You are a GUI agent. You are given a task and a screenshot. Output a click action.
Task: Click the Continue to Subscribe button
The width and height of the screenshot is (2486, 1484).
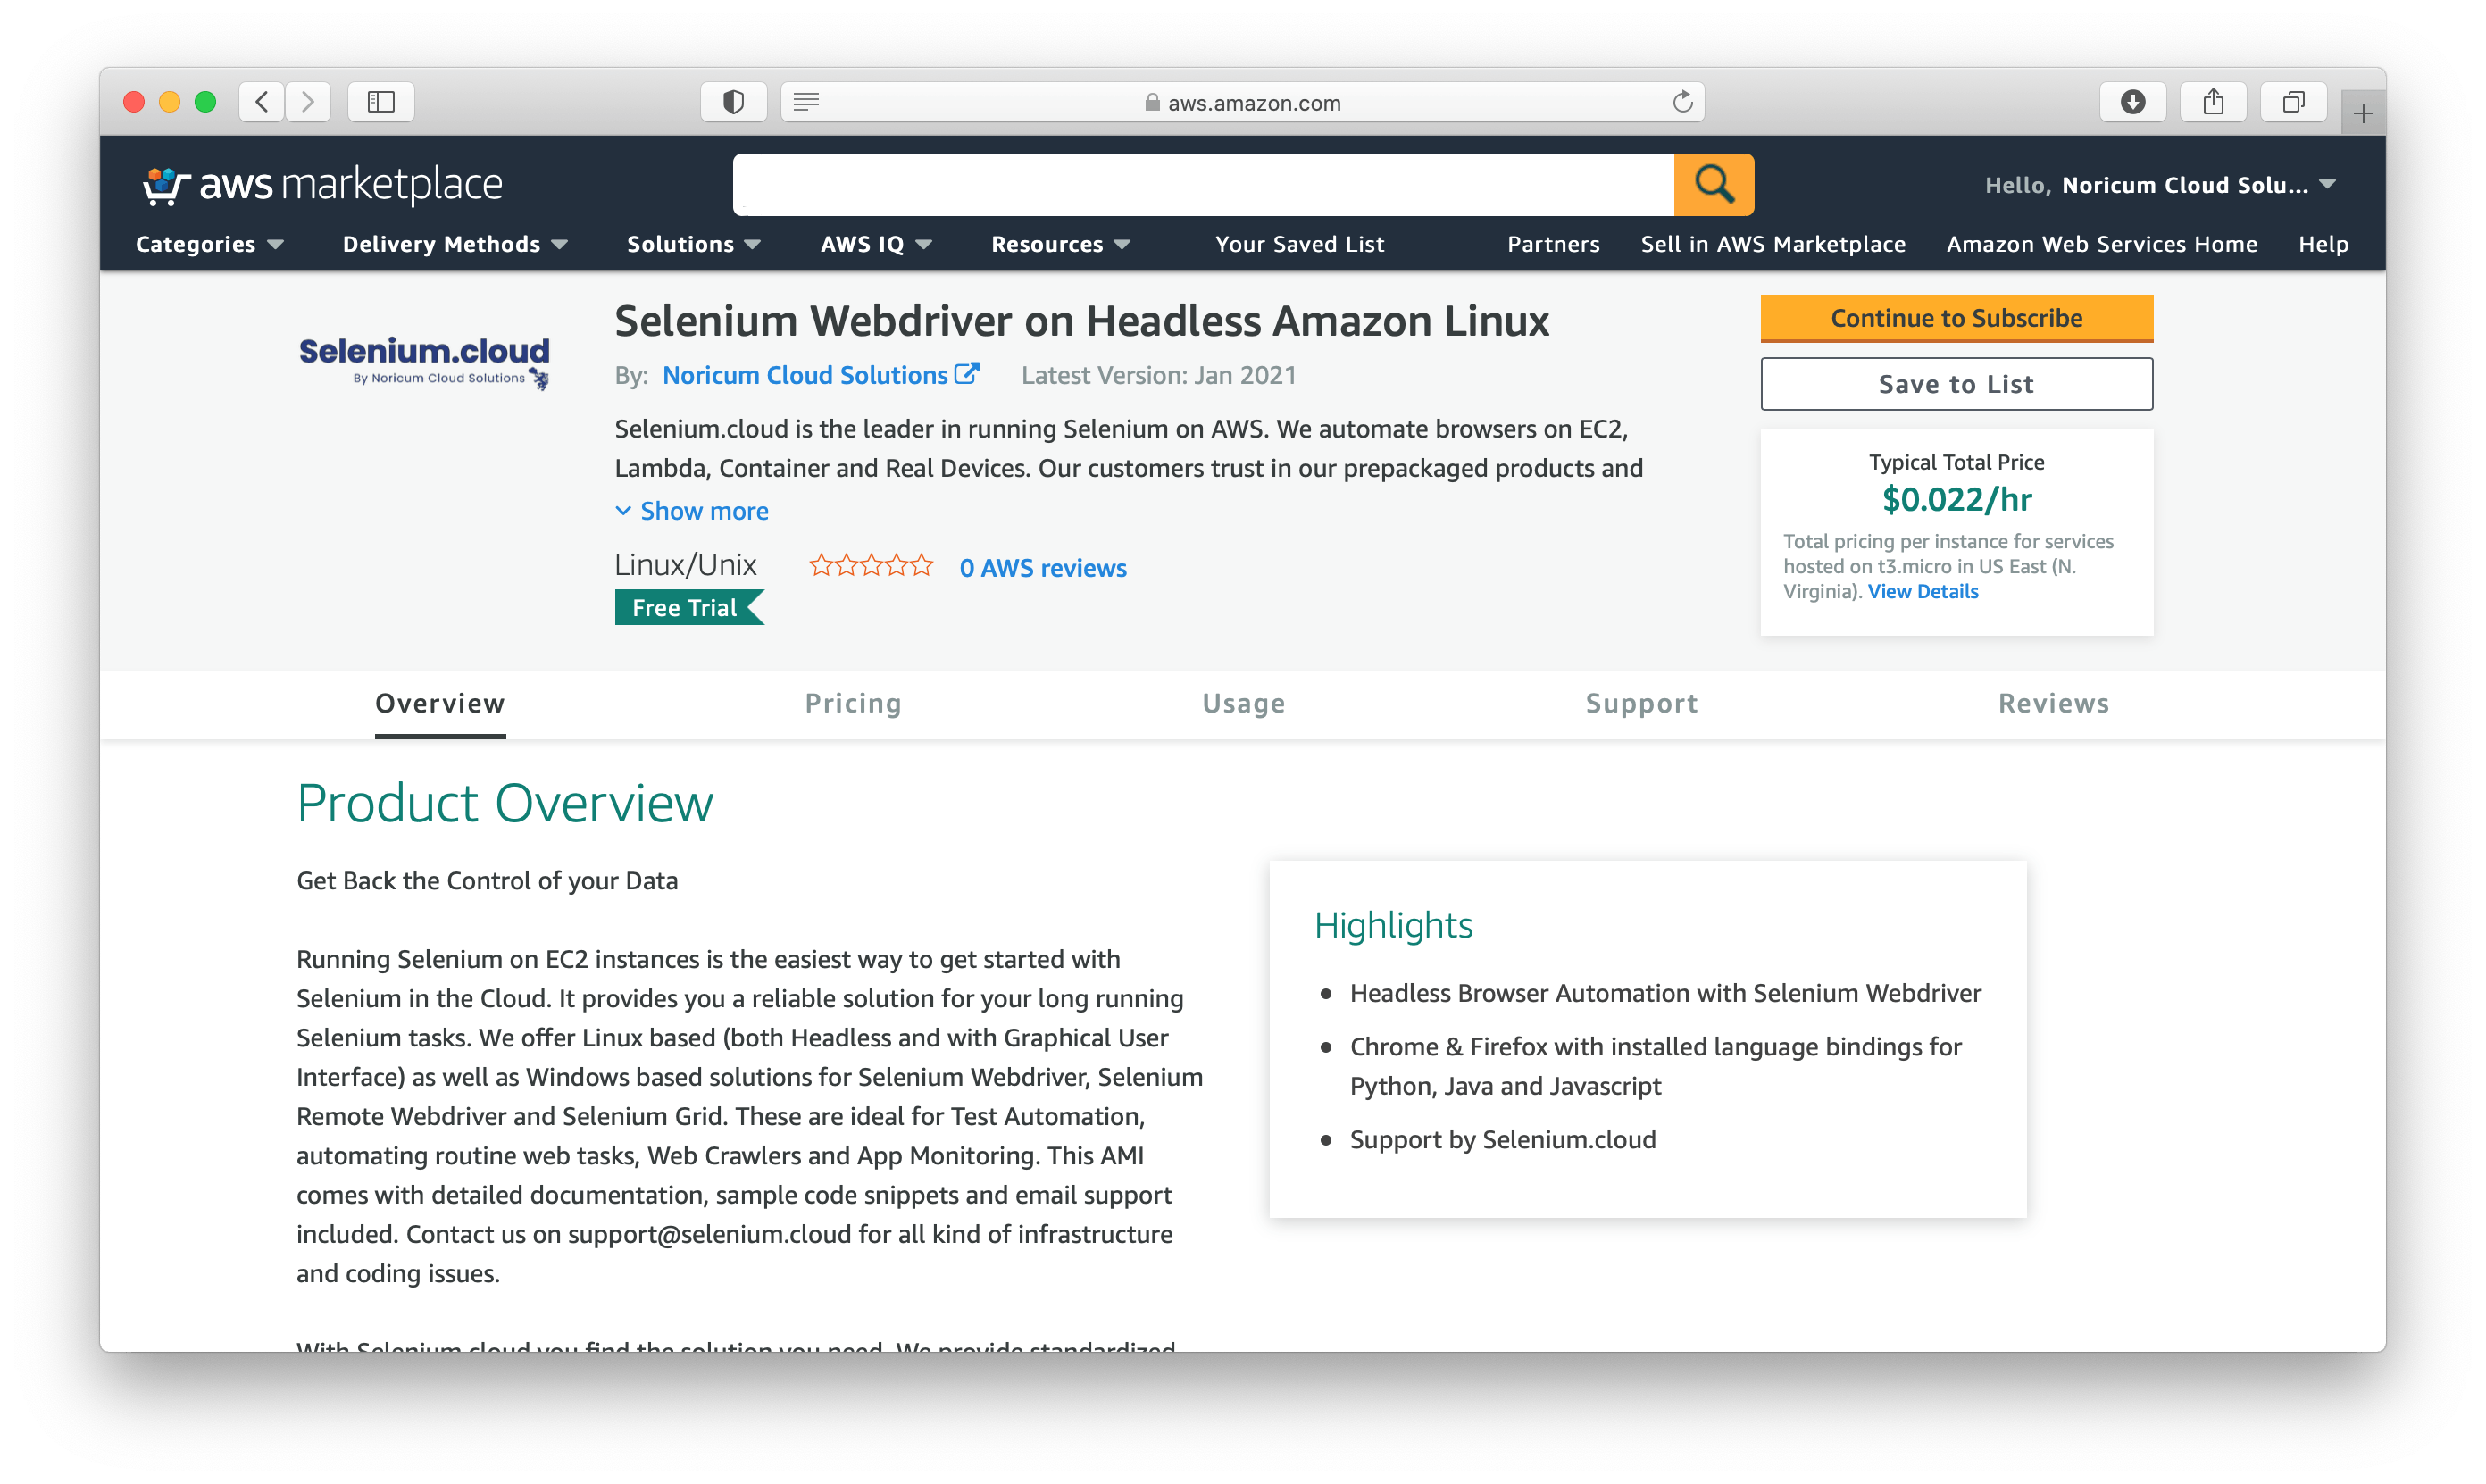[1956, 318]
